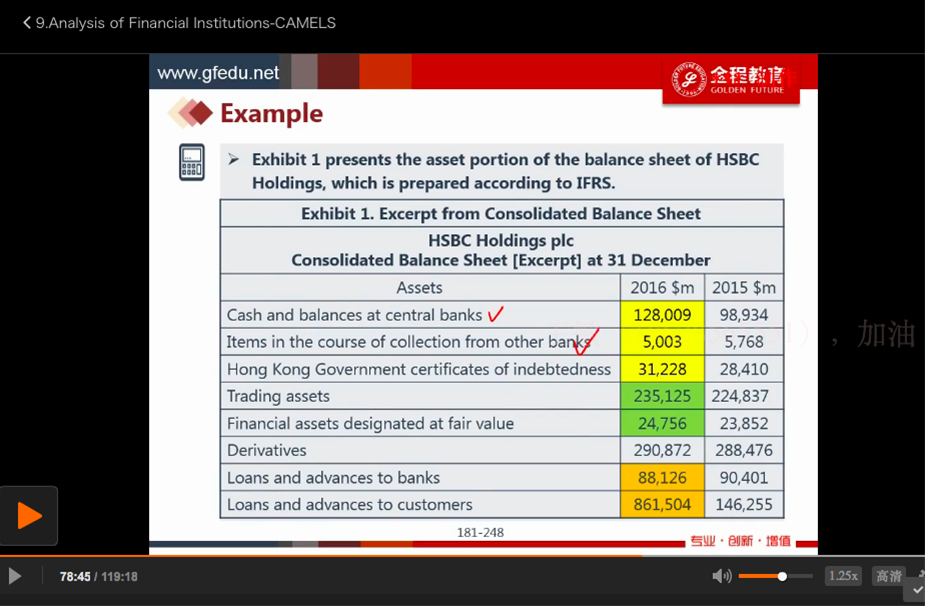925x606 pixels.
Task: Select the 224,837 cell
Action: click(x=744, y=396)
